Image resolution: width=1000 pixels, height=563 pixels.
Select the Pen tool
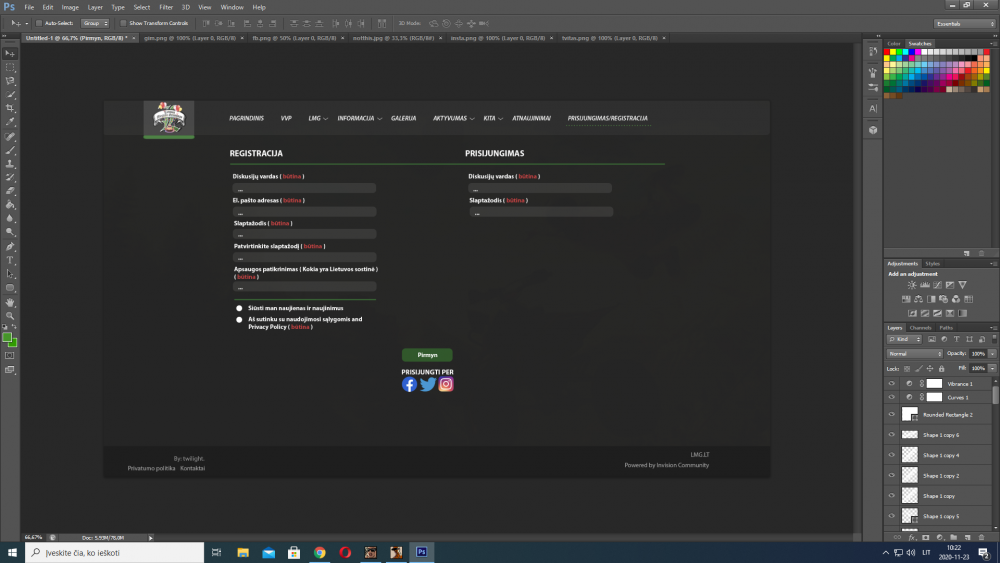[10, 246]
